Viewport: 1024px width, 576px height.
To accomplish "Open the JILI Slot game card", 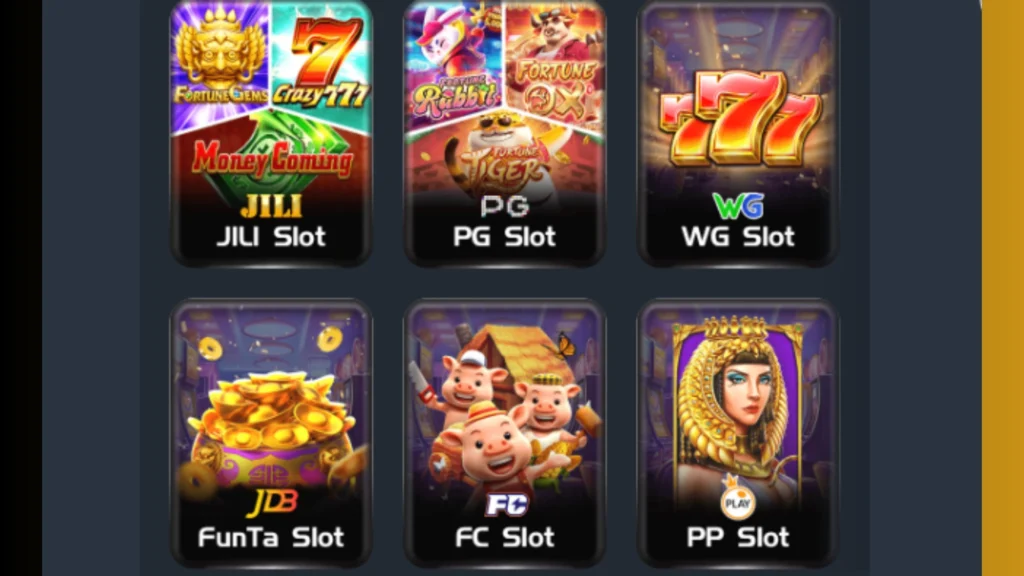I will 271,133.
